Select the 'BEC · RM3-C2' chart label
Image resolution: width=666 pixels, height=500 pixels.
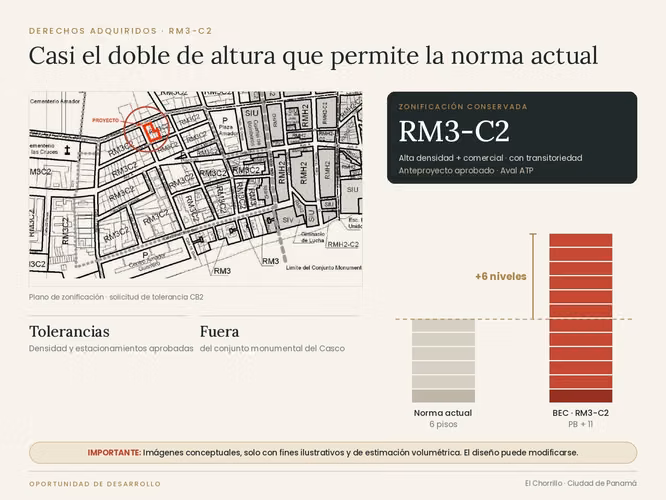[581, 413]
